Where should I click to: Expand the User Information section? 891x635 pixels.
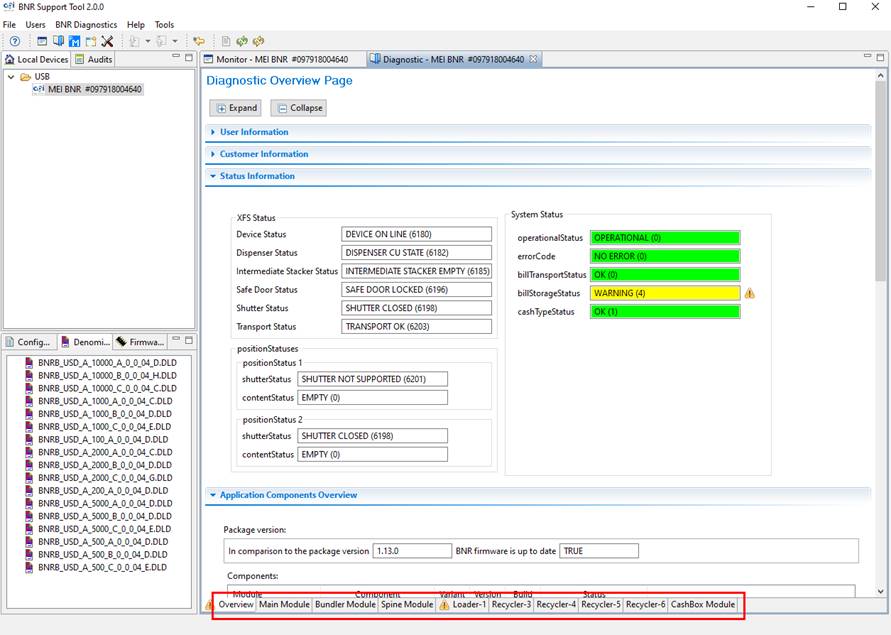[x=254, y=132]
